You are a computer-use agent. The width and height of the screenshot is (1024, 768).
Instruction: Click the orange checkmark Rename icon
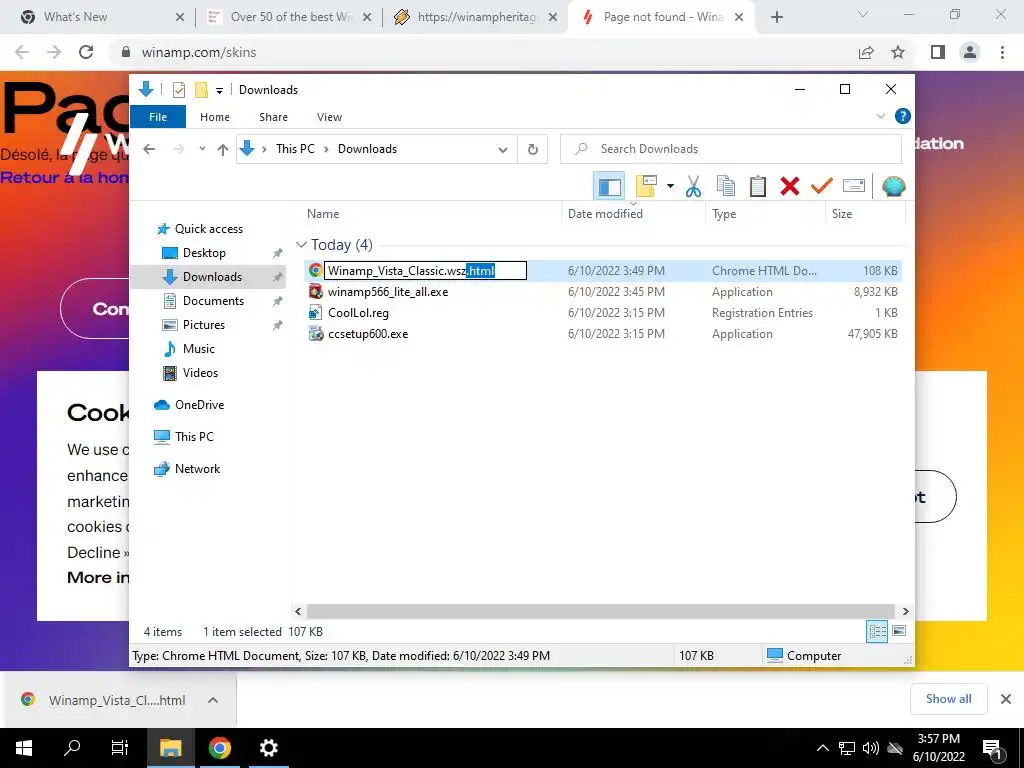point(821,187)
